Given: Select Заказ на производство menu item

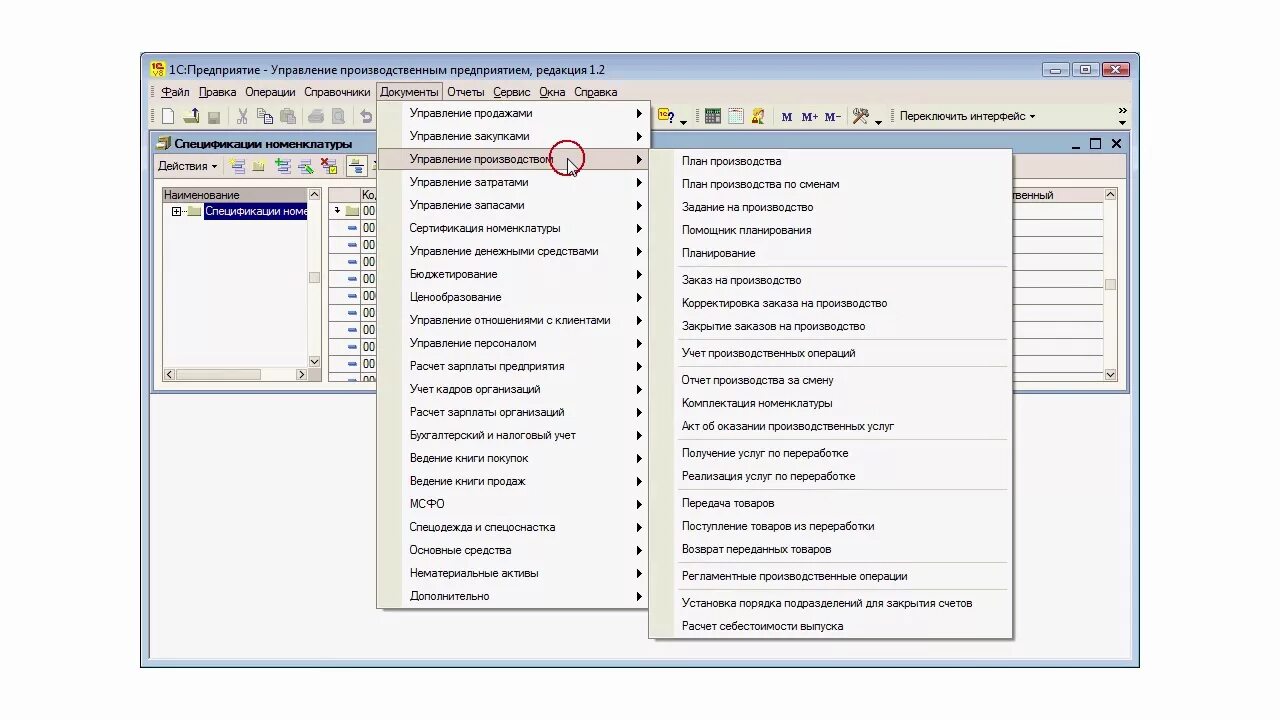Looking at the screenshot, I should (830, 280).
